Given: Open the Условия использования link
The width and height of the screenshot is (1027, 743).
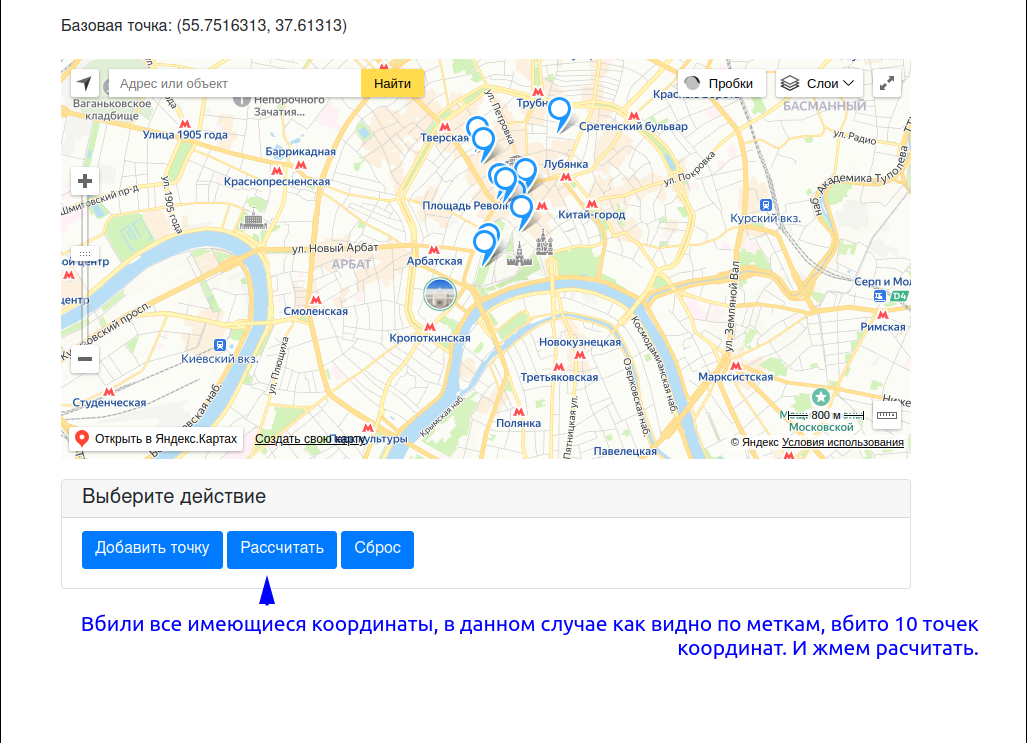Looking at the screenshot, I should tap(843, 443).
